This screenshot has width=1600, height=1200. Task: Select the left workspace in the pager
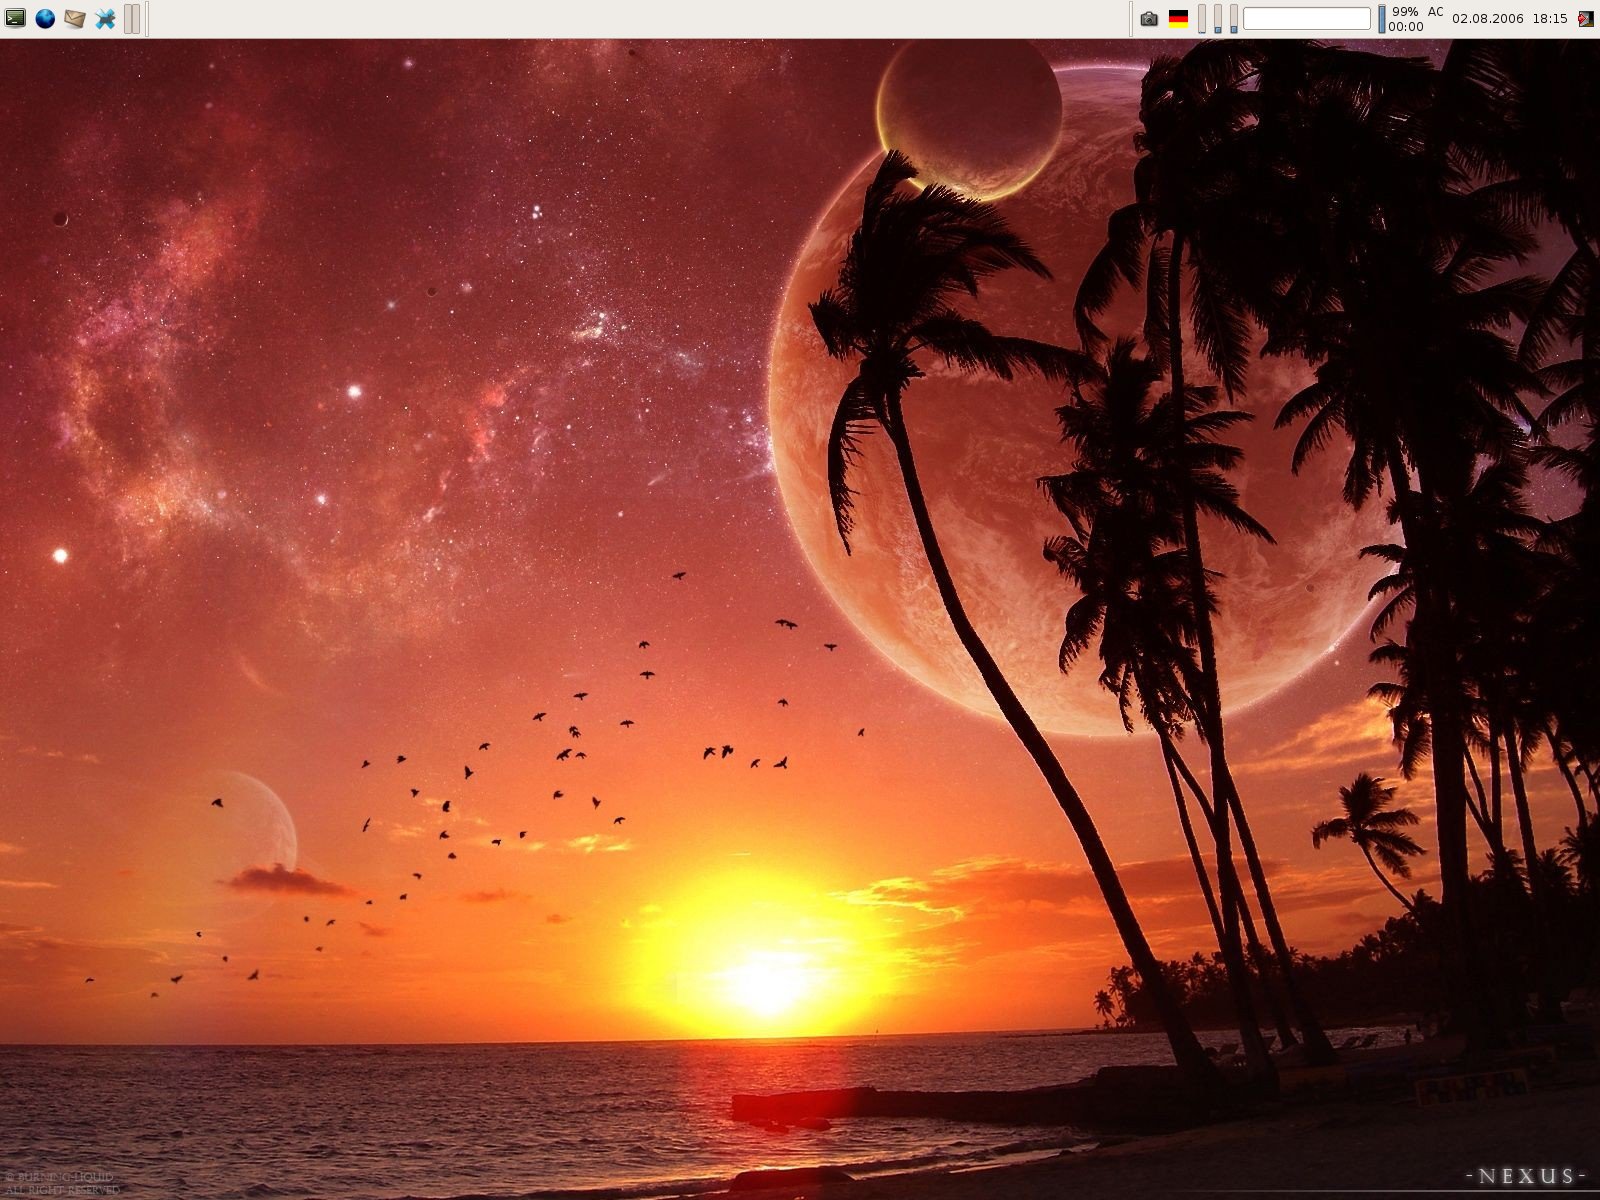click(x=127, y=17)
